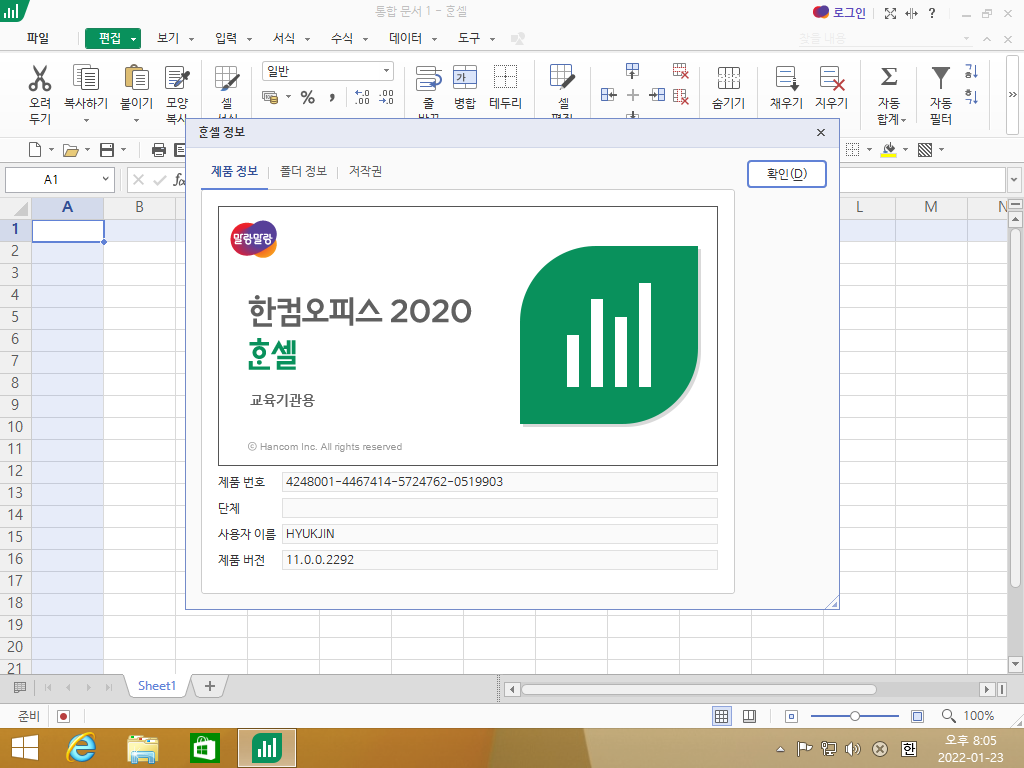Click the macro record button in status bar

point(63,716)
